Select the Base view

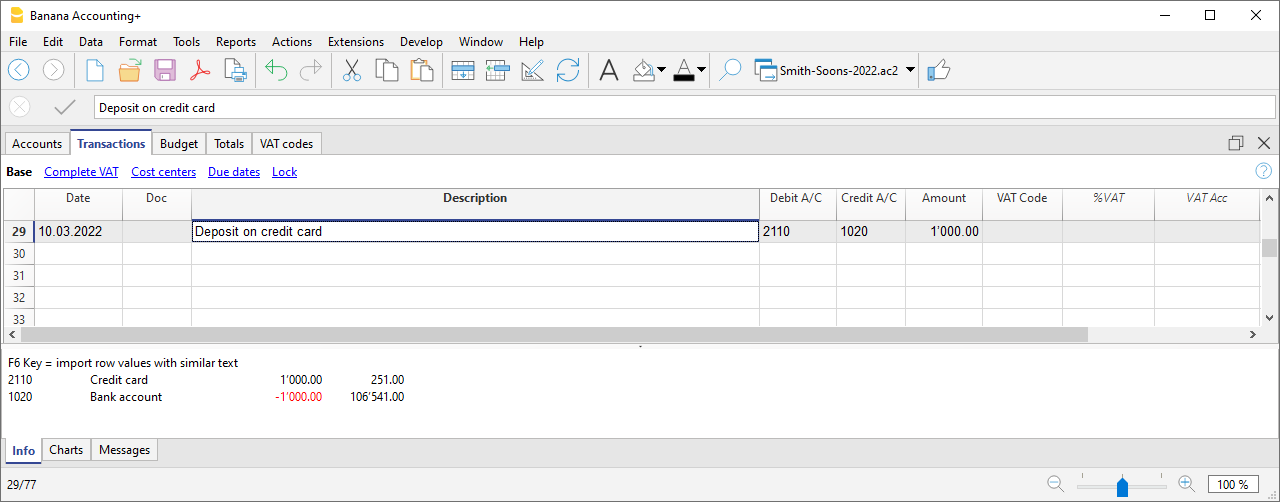19,172
